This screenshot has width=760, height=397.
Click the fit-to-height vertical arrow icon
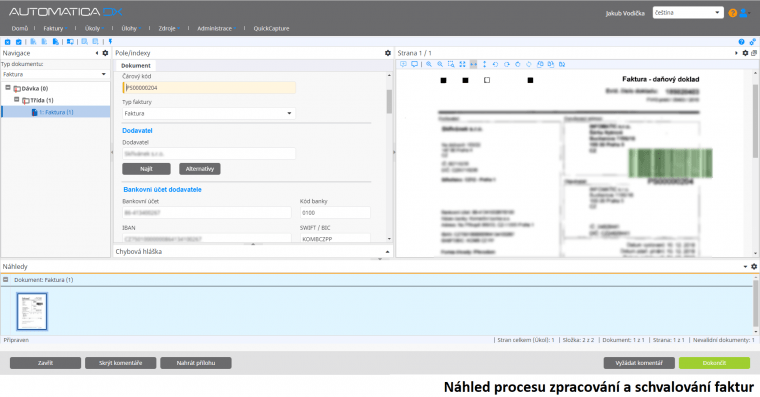pyautogui.click(x=484, y=64)
